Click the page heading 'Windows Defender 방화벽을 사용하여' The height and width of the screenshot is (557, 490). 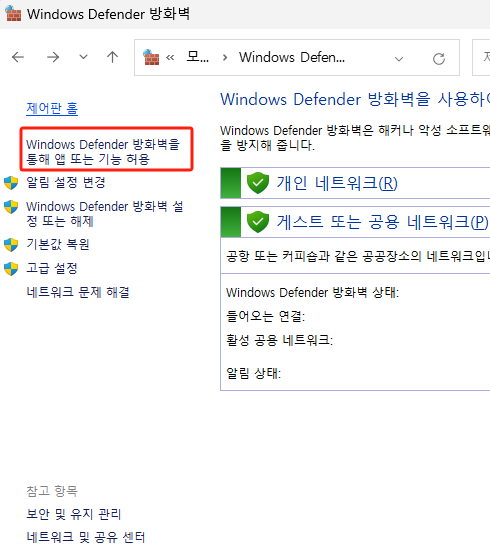(355, 99)
